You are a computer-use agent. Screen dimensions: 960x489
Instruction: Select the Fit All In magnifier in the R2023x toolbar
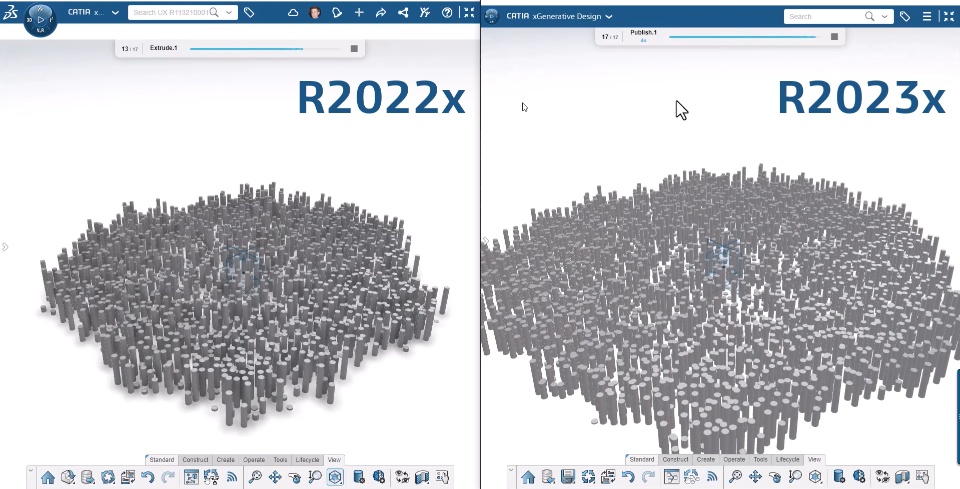(x=735, y=477)
